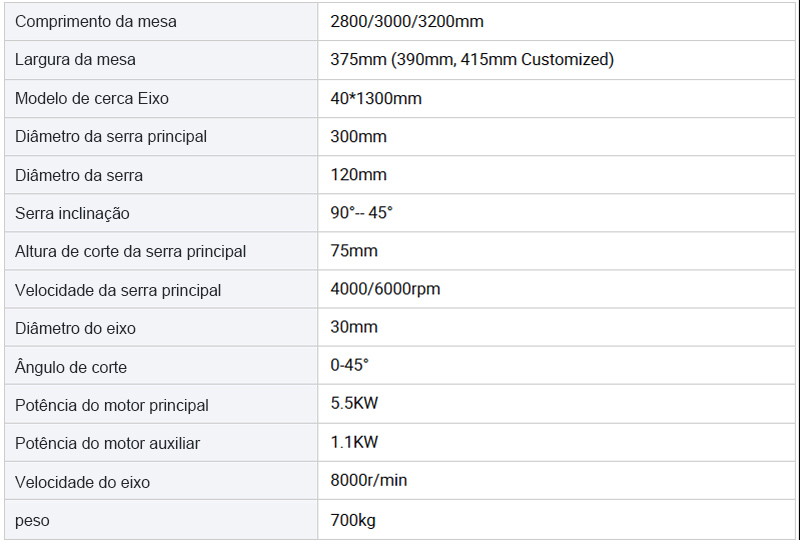800x550 pixels.
Task: Click the 120mm saw diameter value
Action: [x=358, y=175]
